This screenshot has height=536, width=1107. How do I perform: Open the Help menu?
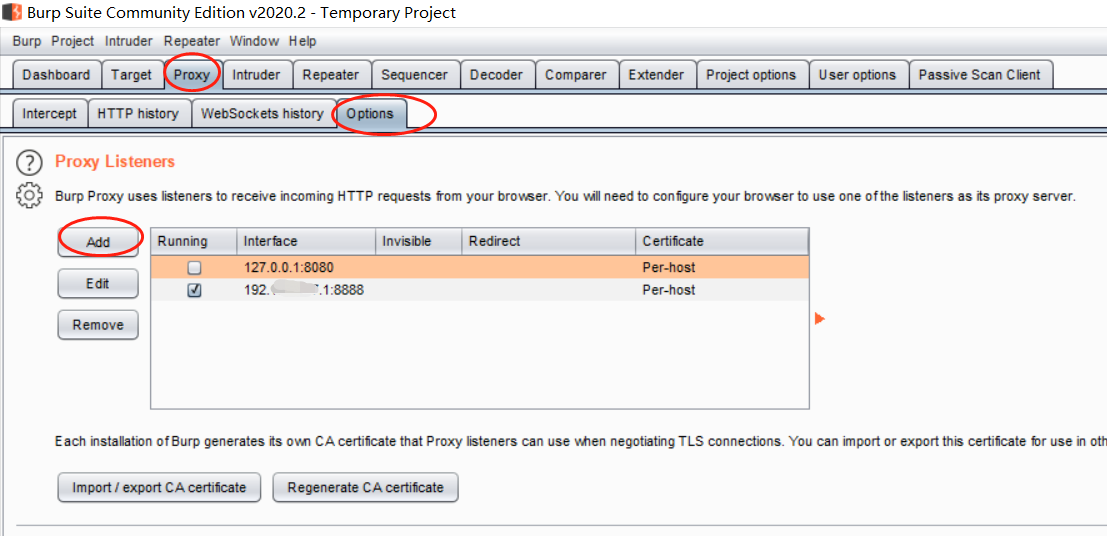(302, 41)
